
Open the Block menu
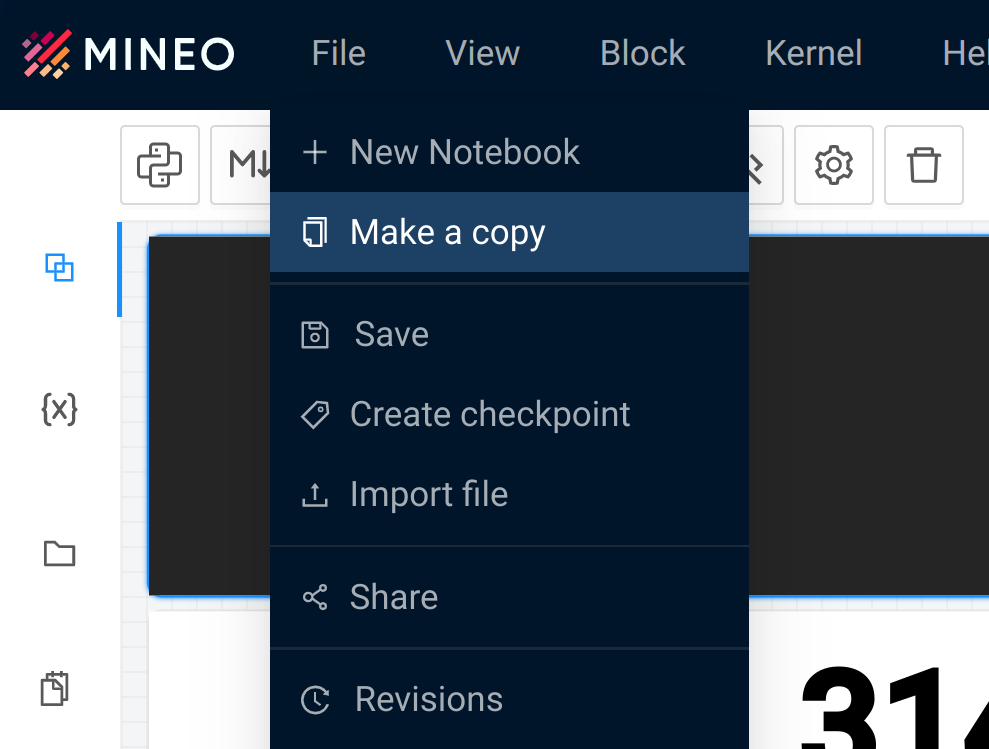642,53
